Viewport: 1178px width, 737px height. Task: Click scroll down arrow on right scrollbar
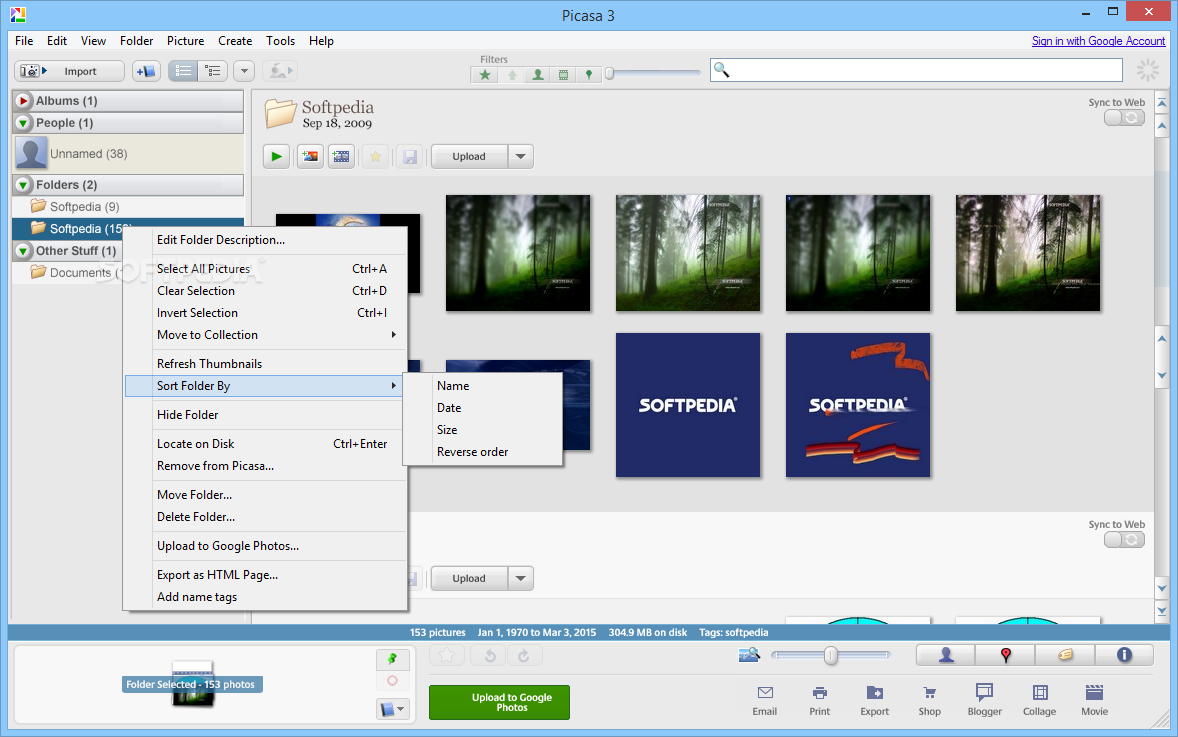pos(1162,589)
